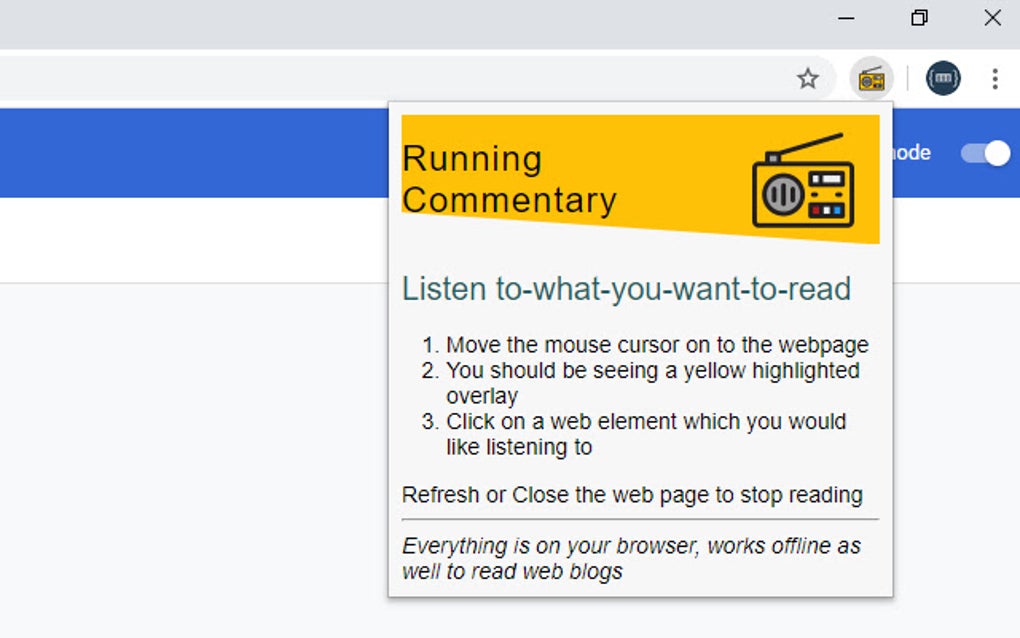Open the Chrome profile avatar menu
The height and width of the screenshot is (638, 1020).
(942, 78)
